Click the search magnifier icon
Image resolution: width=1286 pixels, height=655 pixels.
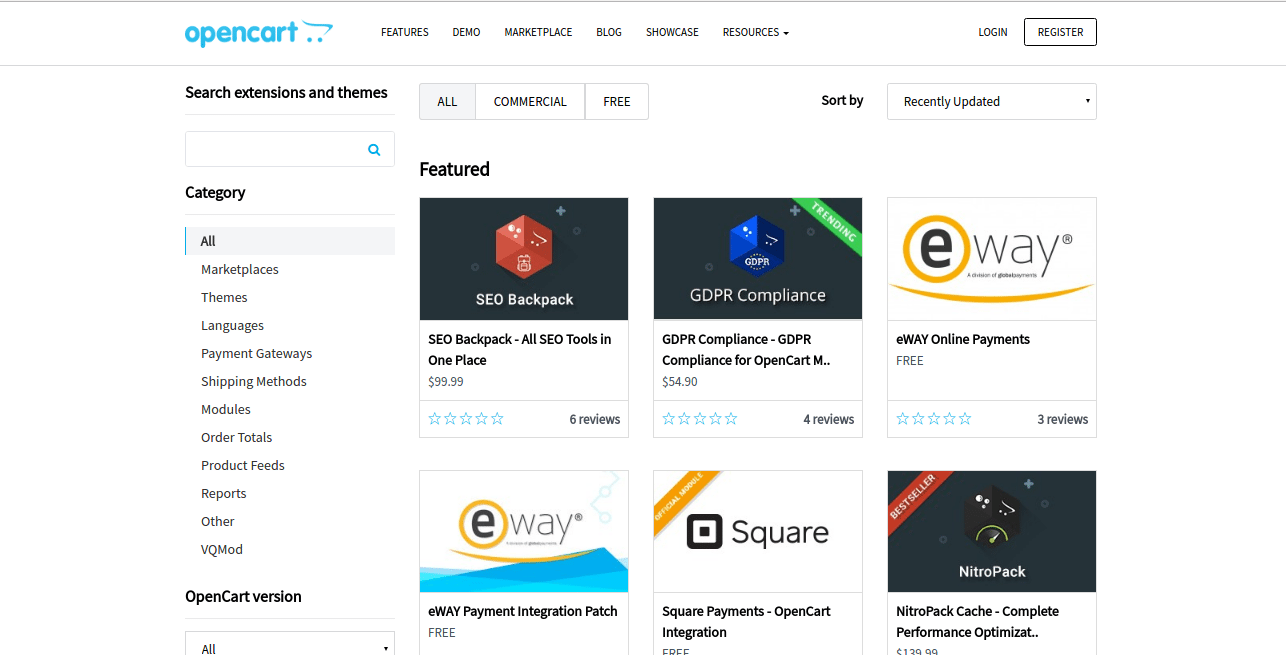374,150
